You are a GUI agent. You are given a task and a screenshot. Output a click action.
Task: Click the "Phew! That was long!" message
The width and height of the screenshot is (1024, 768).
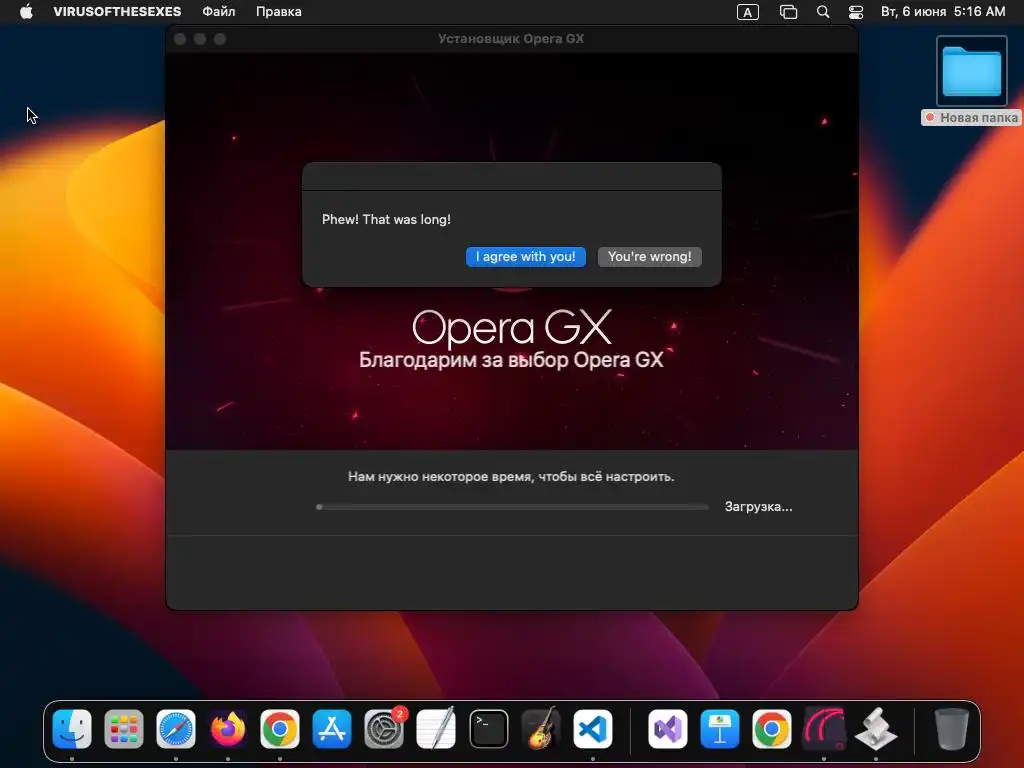click(386, 219)
